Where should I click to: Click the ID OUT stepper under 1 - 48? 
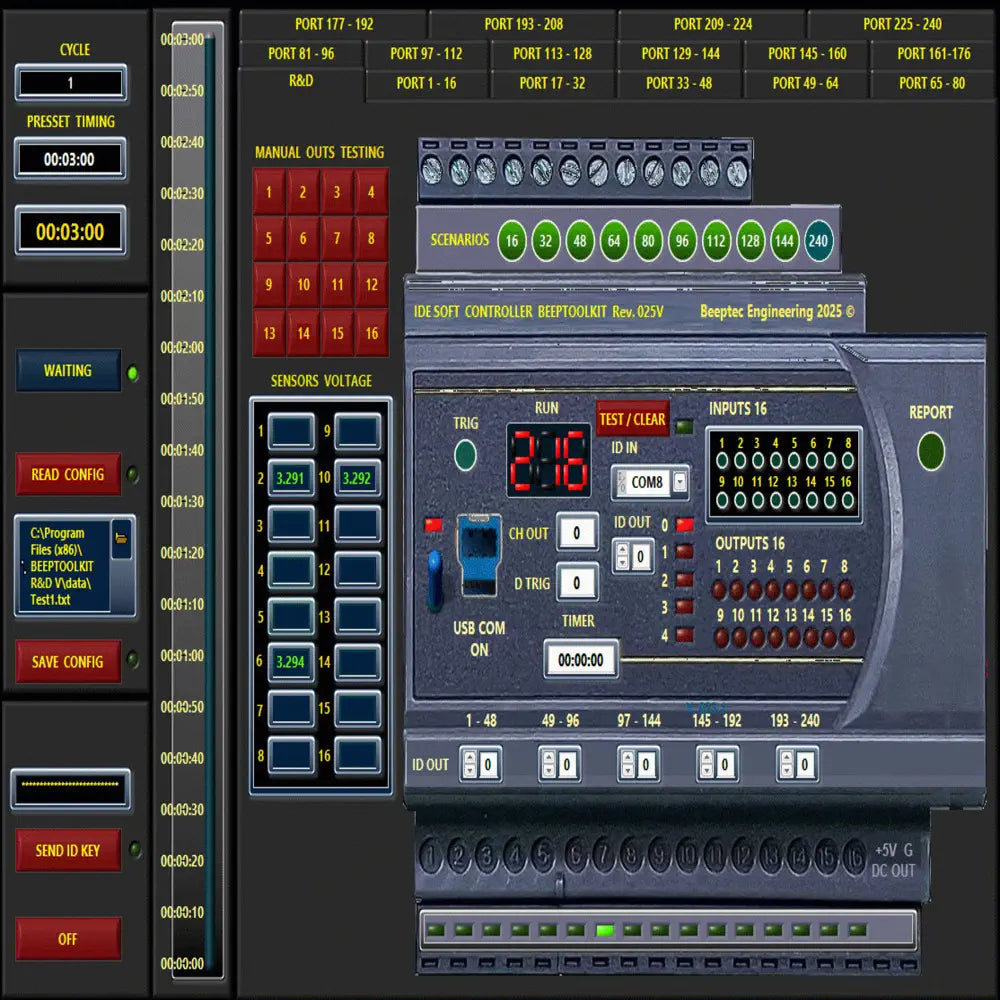point(468,766)
